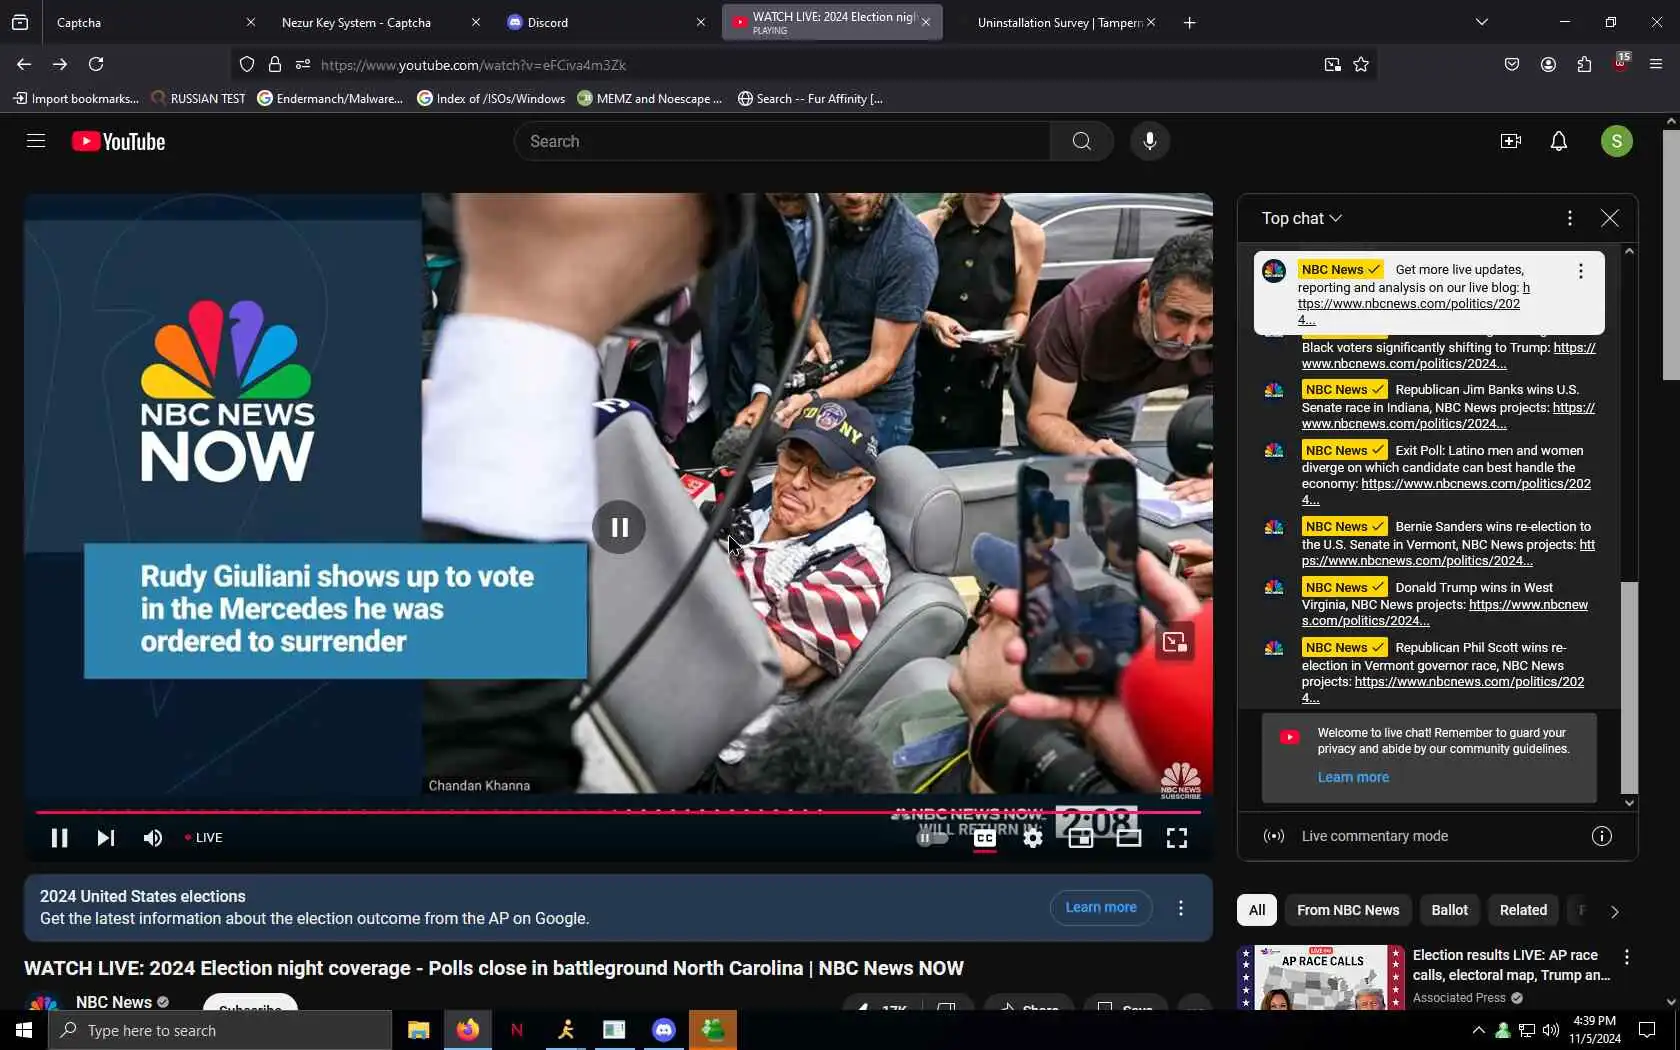This screenshot has height=1050, width=1680.
Task: Open the MEMZ and Noescape bookmark
Action: point(649,98)
